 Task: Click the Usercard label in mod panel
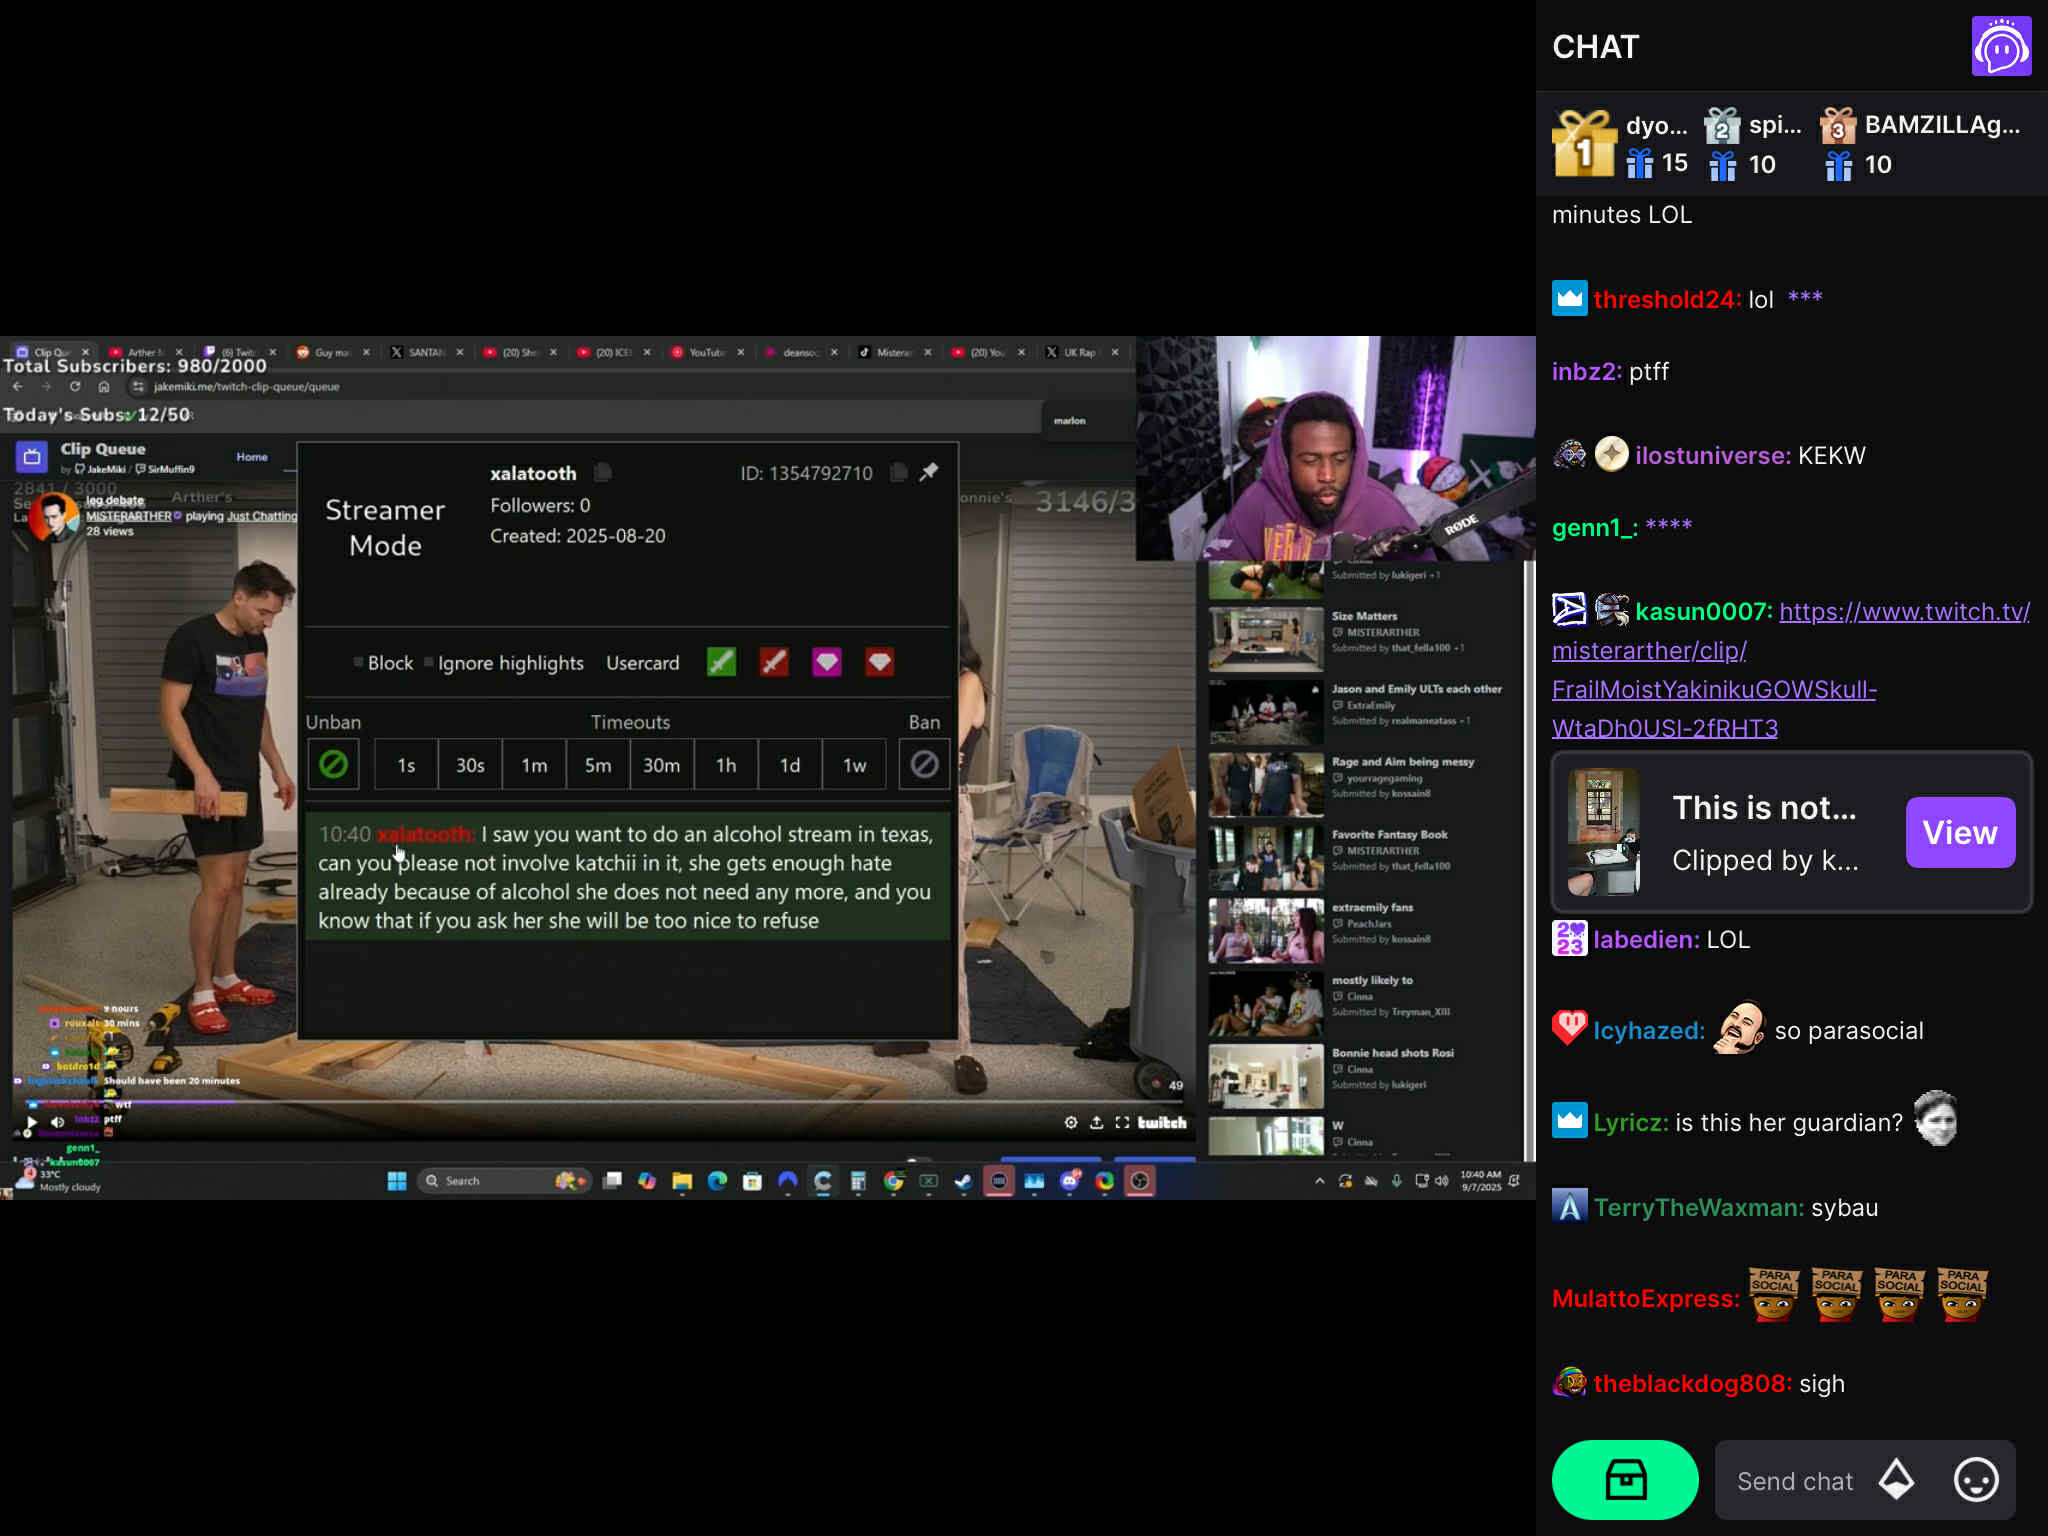(x=642, y=663)
